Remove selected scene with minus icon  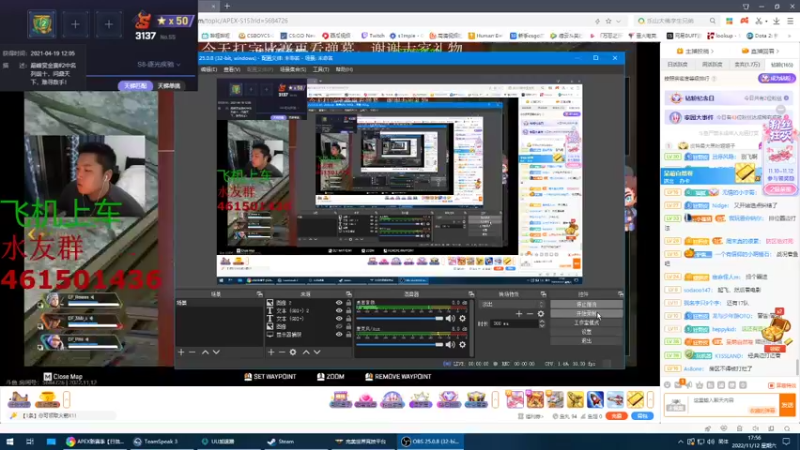pos(192,352)
